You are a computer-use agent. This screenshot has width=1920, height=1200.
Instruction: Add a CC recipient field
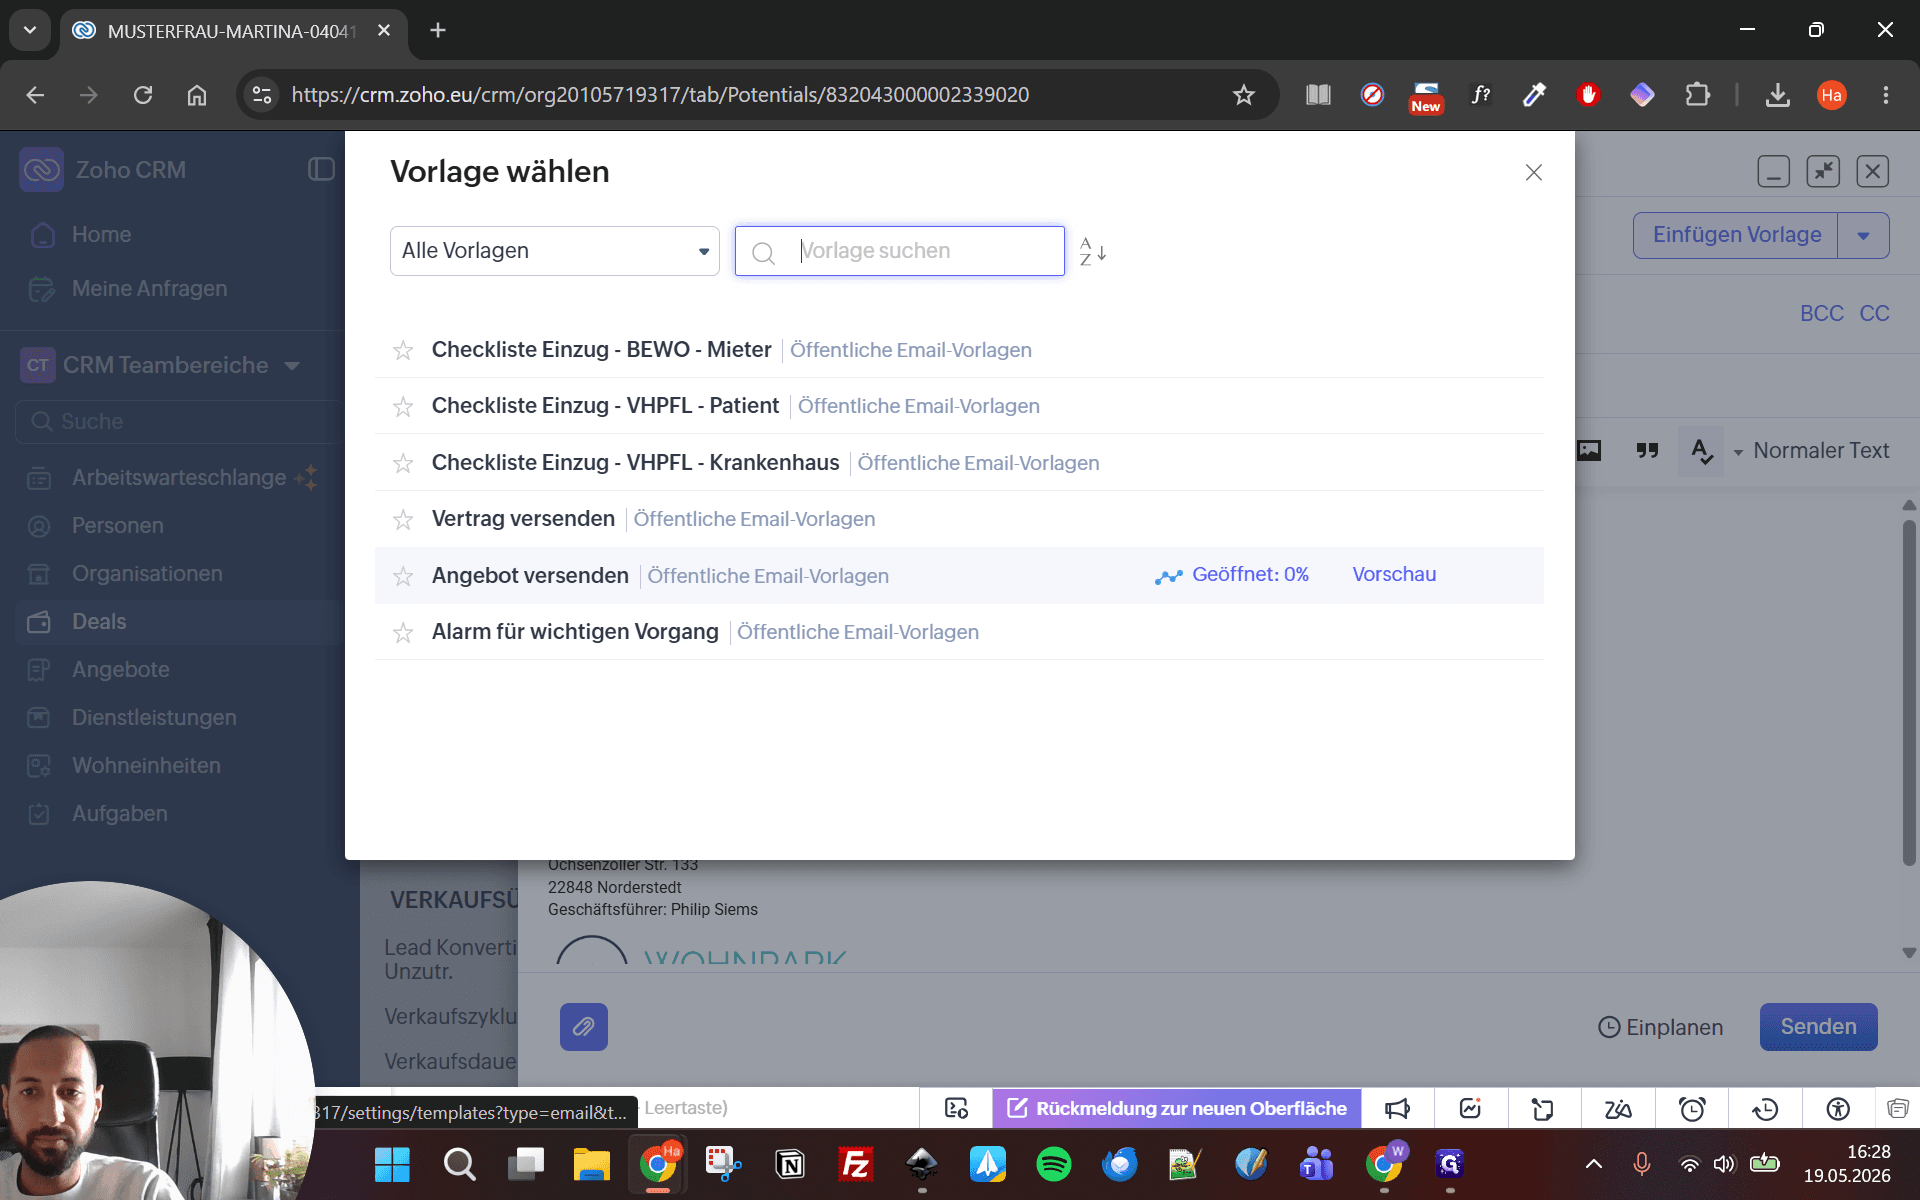tap(1874, 313)
